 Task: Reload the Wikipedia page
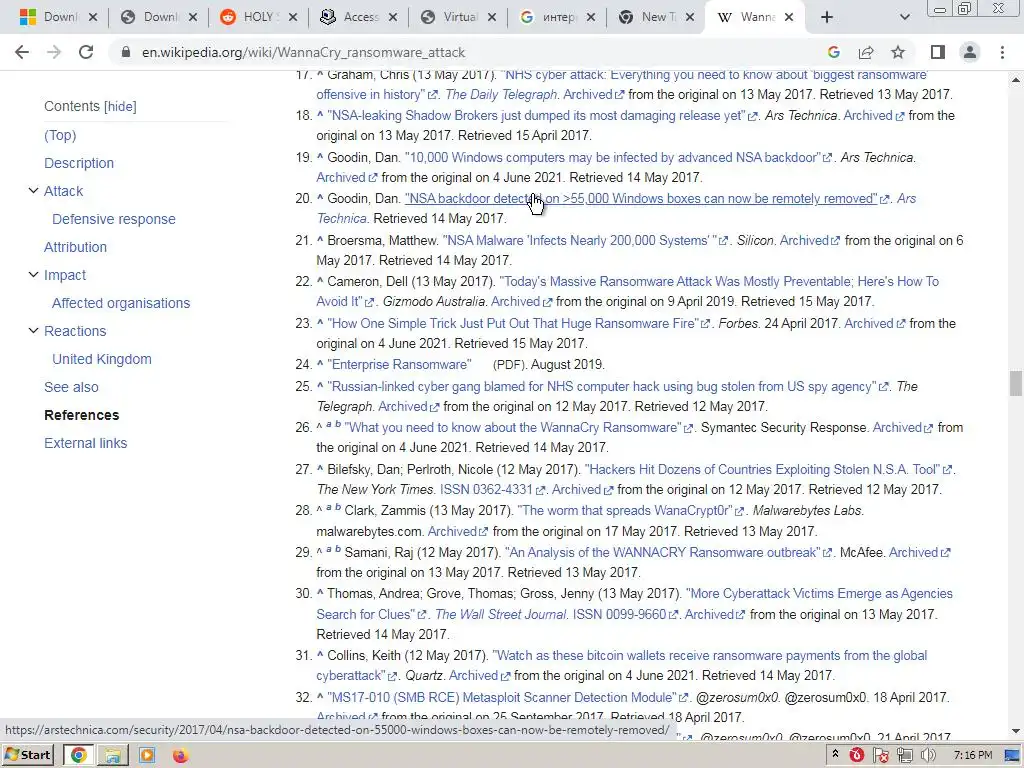(x=86, y=52)
